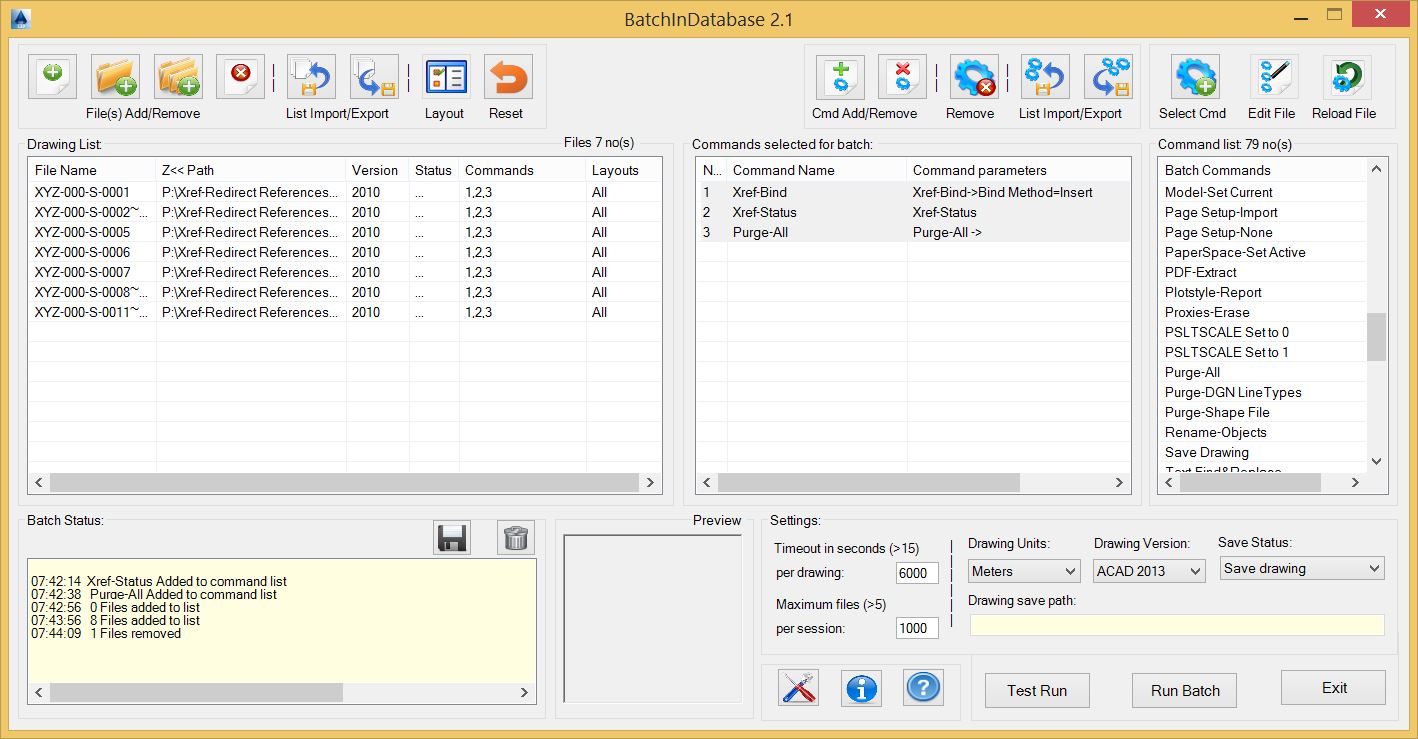1418x739 pixels.
Task: Open the Layout tool
Action: tap(444, 76)
